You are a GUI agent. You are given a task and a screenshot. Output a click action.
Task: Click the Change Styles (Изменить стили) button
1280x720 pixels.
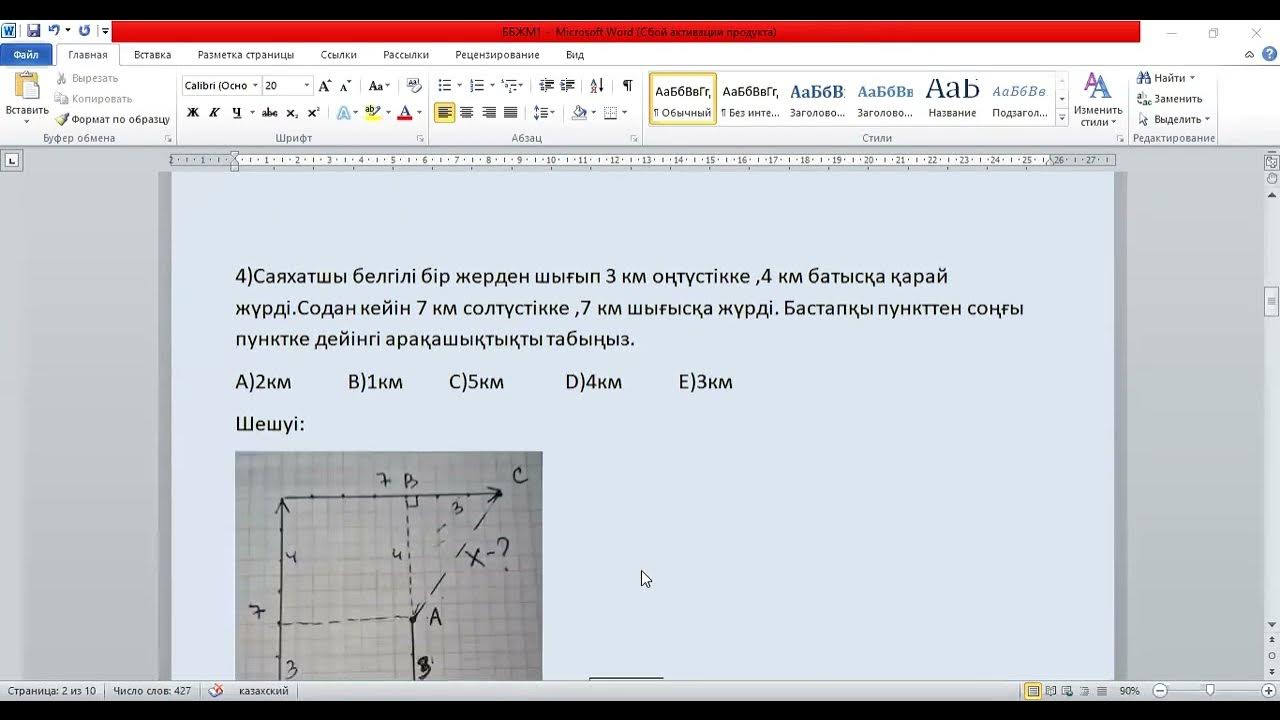pyautogui.click(x=1098, y=100)
